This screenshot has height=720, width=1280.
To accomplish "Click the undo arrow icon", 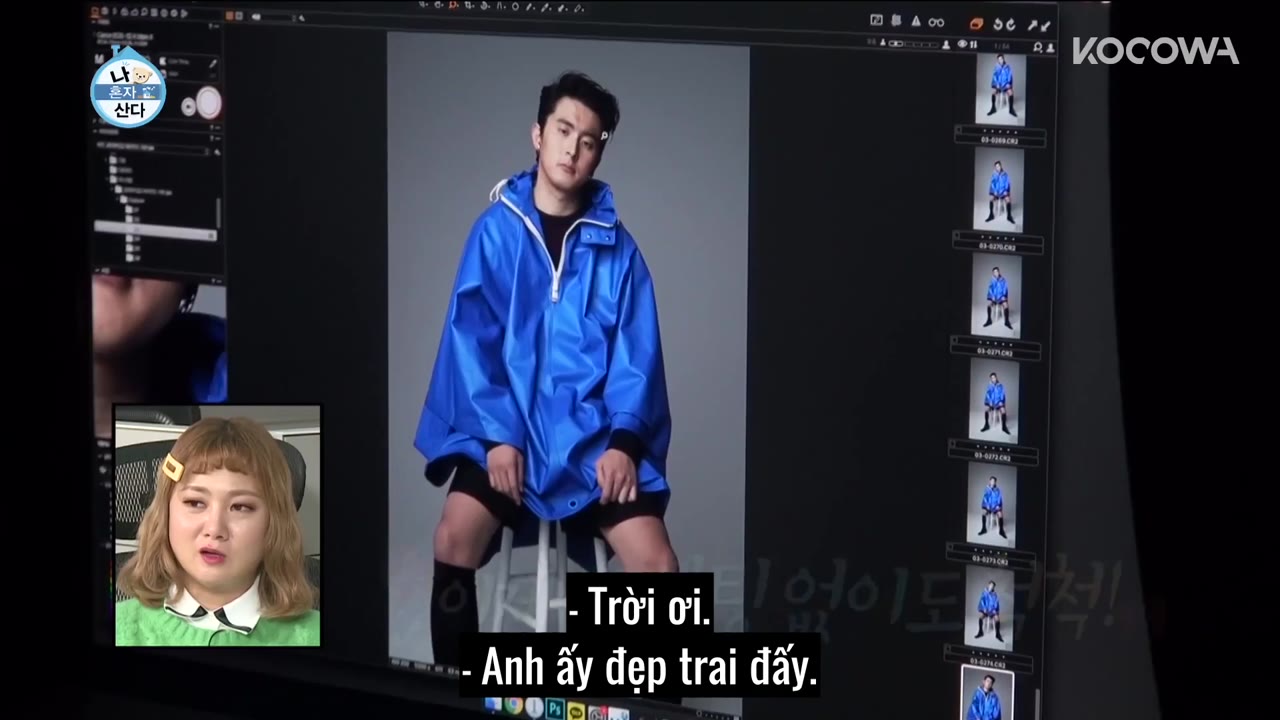I will coord(998,25).
